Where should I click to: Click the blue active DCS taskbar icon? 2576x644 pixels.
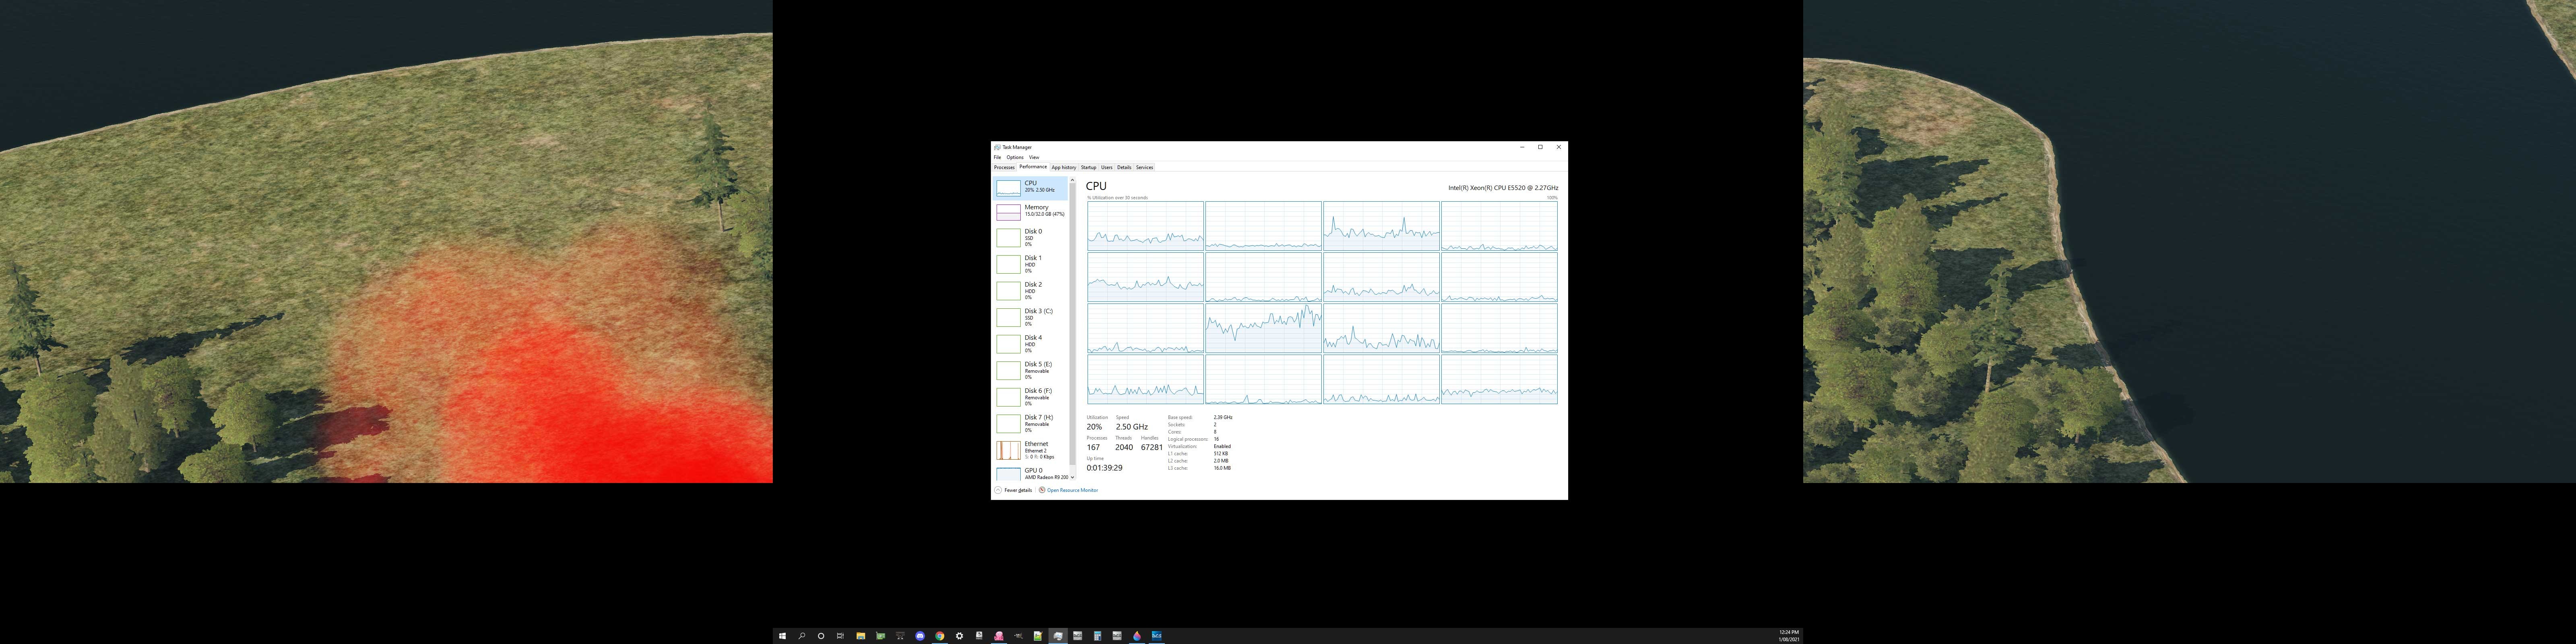[1157, 636]
